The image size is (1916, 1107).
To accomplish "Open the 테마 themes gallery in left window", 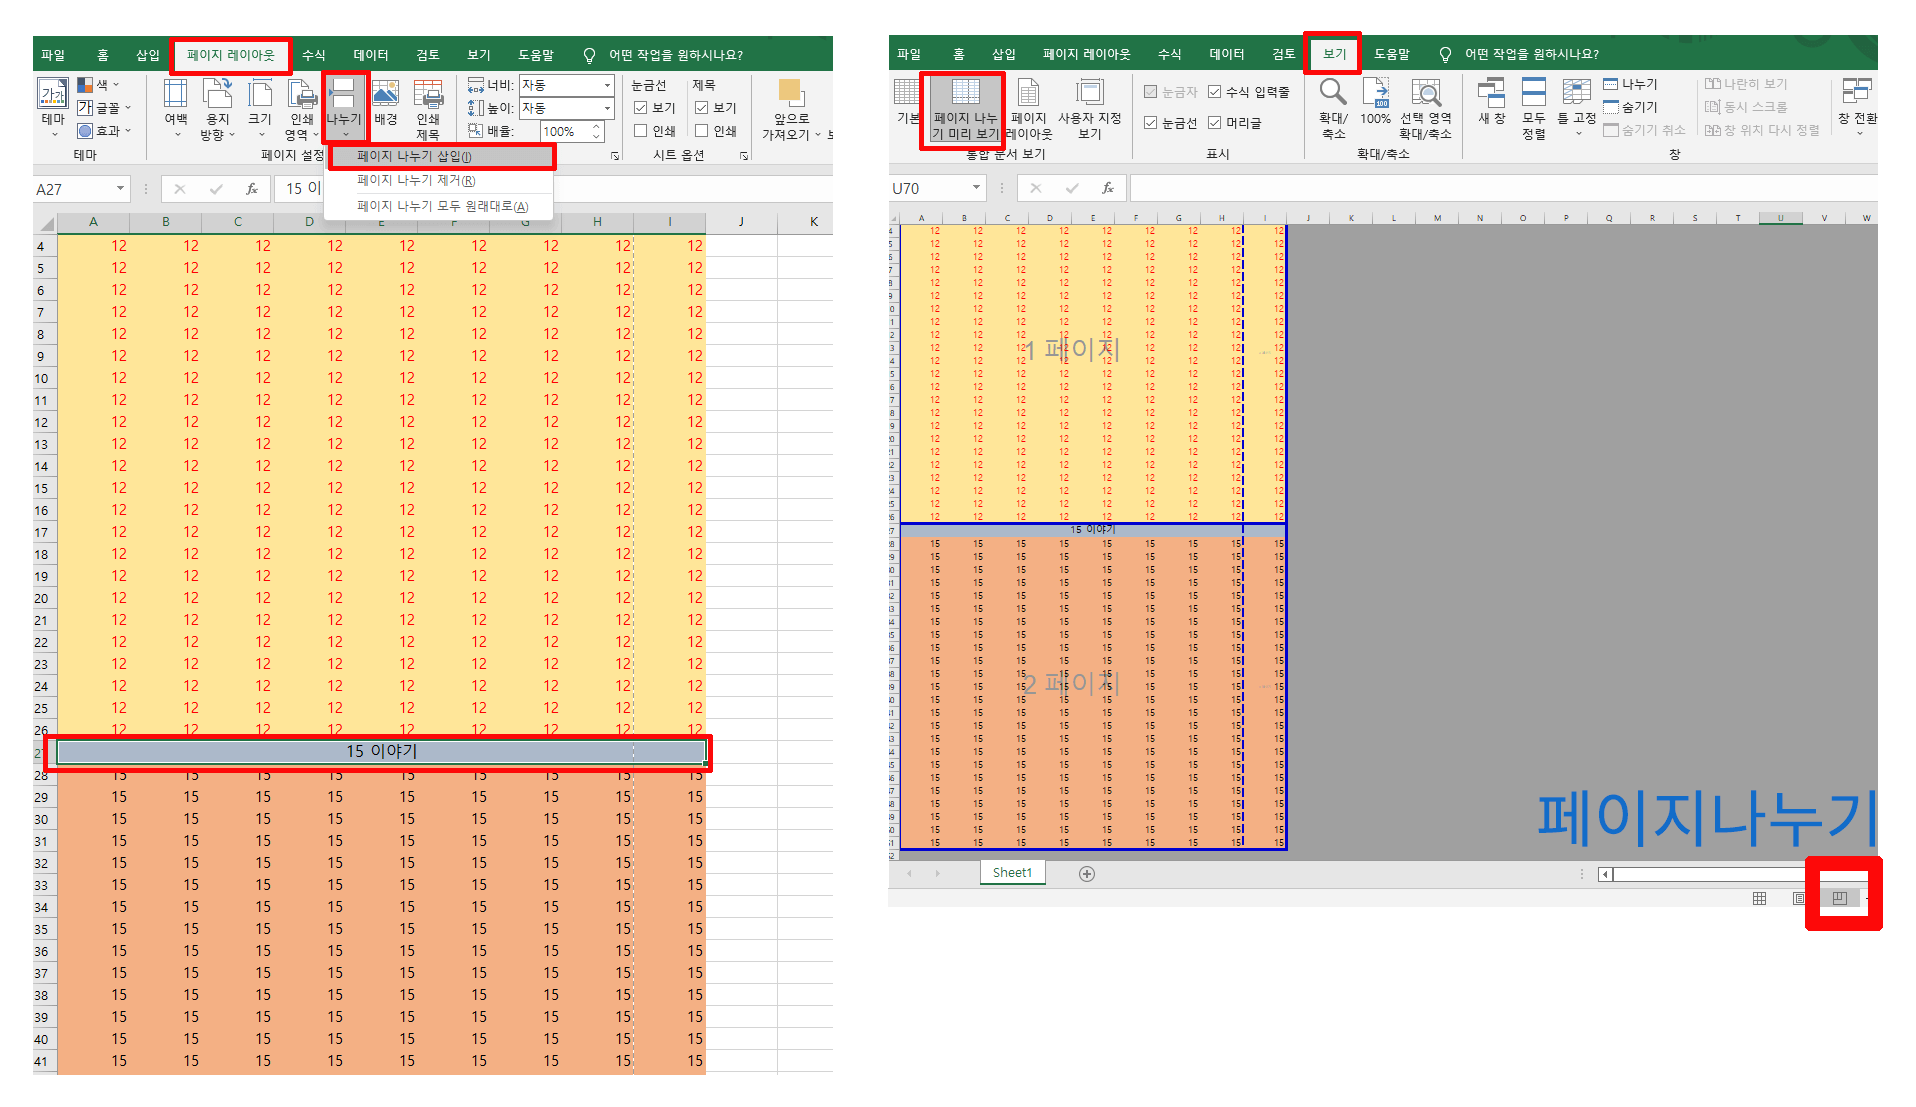I will (53, 106).
